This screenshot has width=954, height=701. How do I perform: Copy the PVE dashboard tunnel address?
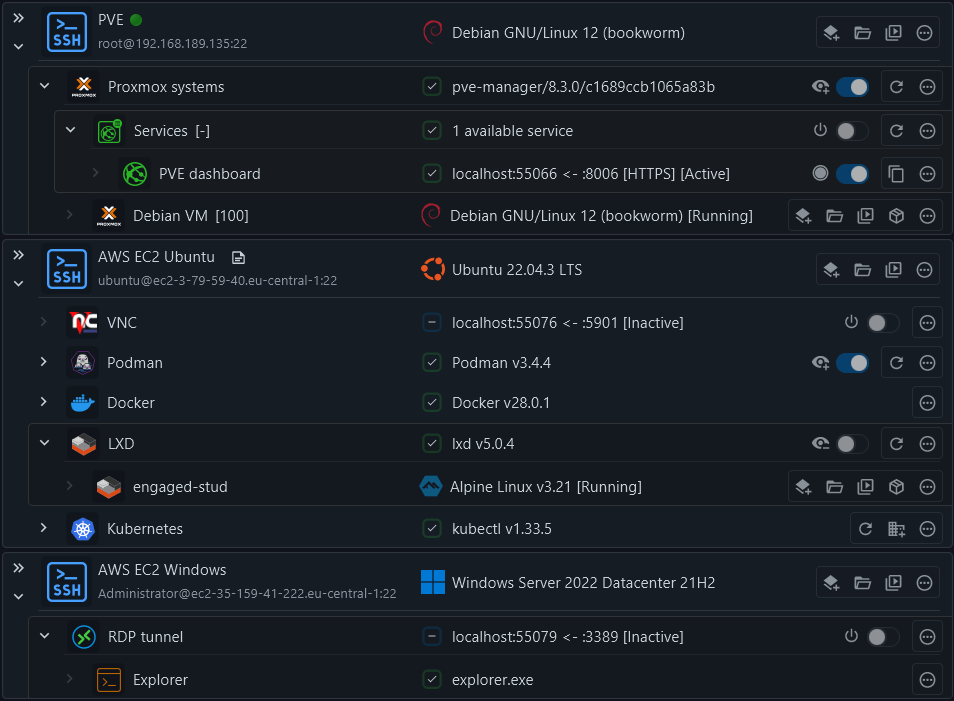tap(896, 173)
